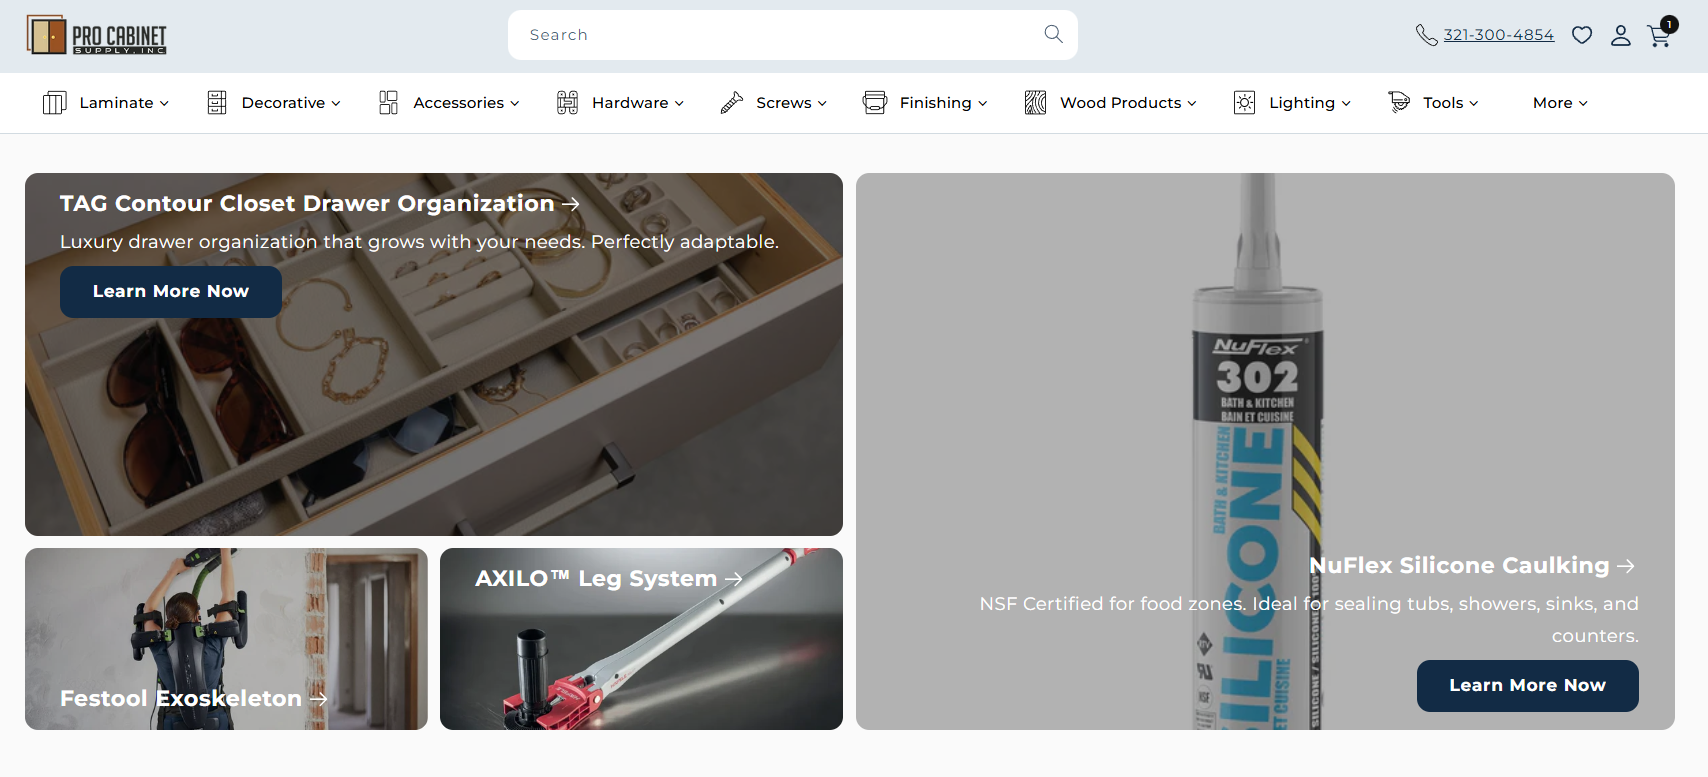Open the user account icon

(1621, 36)
